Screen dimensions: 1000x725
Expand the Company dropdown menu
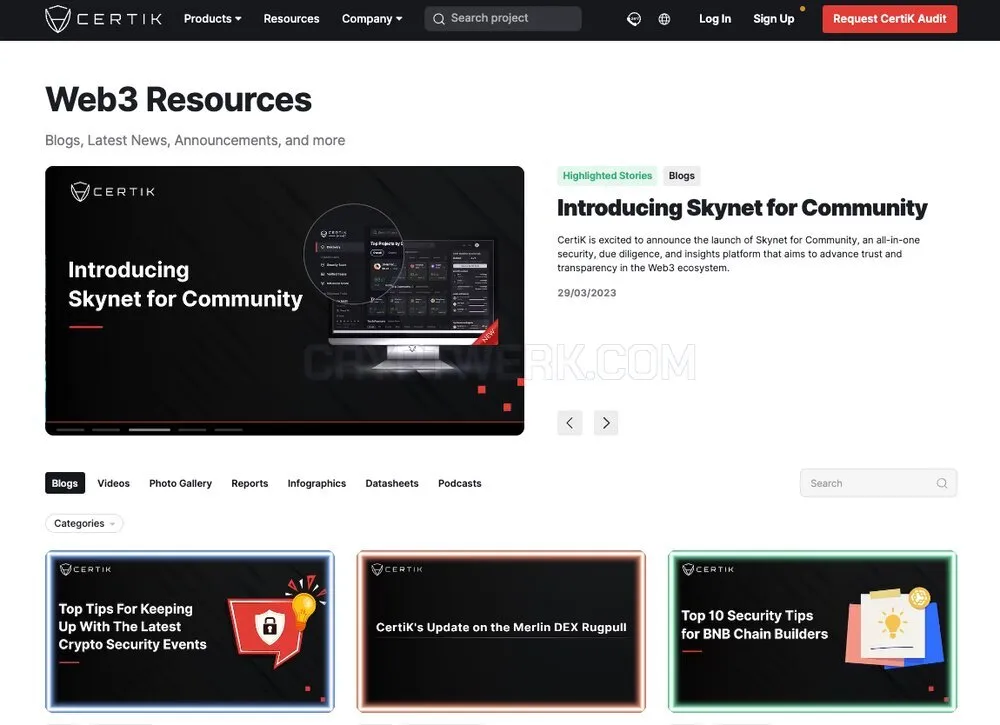(x=372, y=18)
